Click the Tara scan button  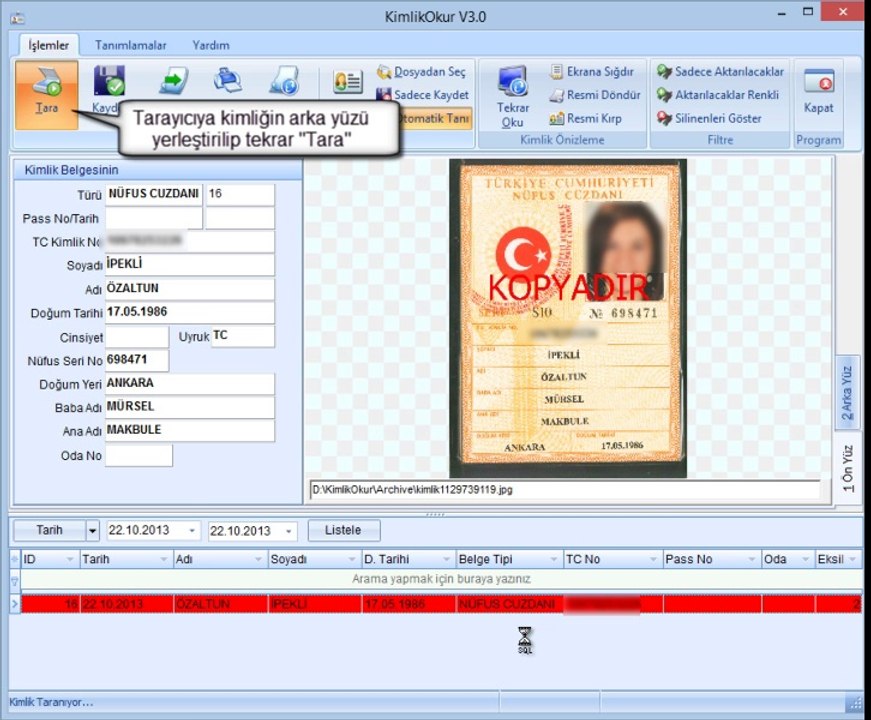(x=46, y=95)
